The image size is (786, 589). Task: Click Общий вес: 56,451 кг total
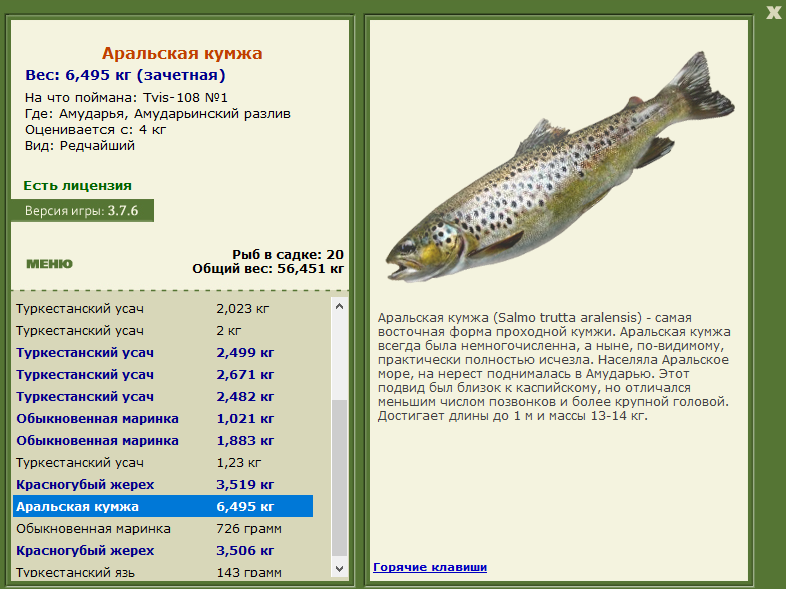(268, 269)
